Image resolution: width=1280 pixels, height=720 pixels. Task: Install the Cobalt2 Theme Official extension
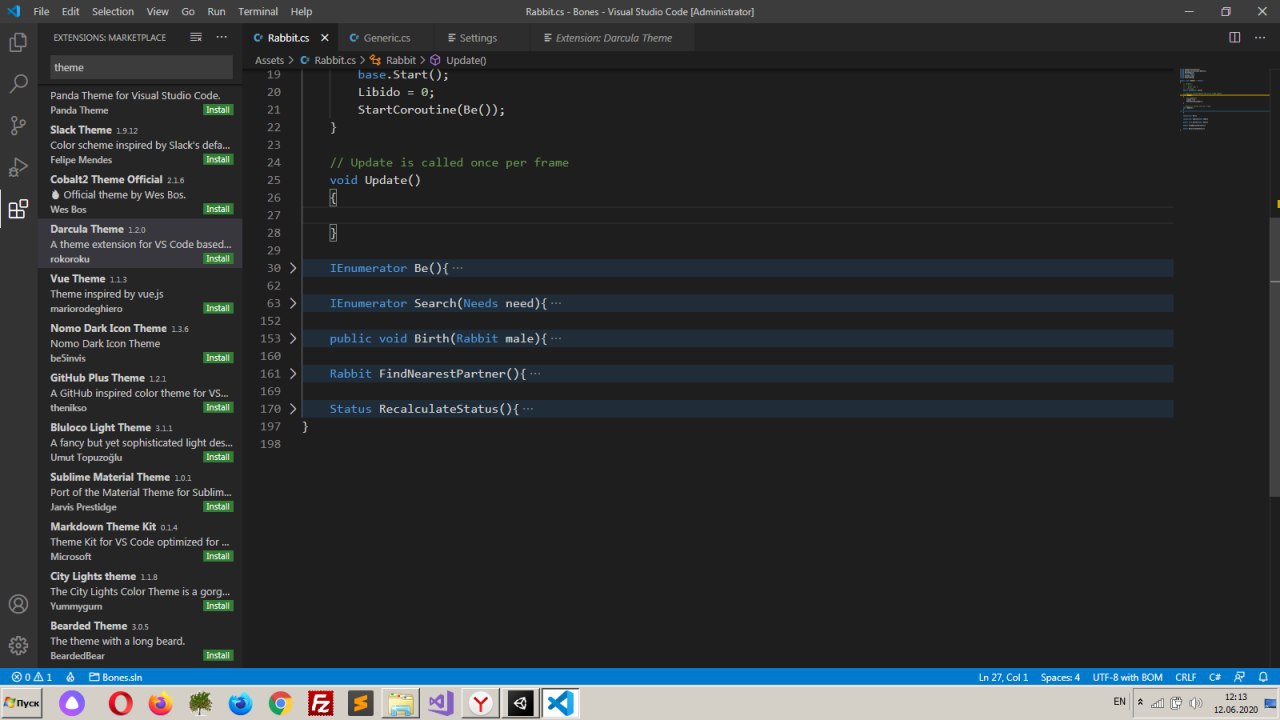pyautogui.click(x=218, y=209)
